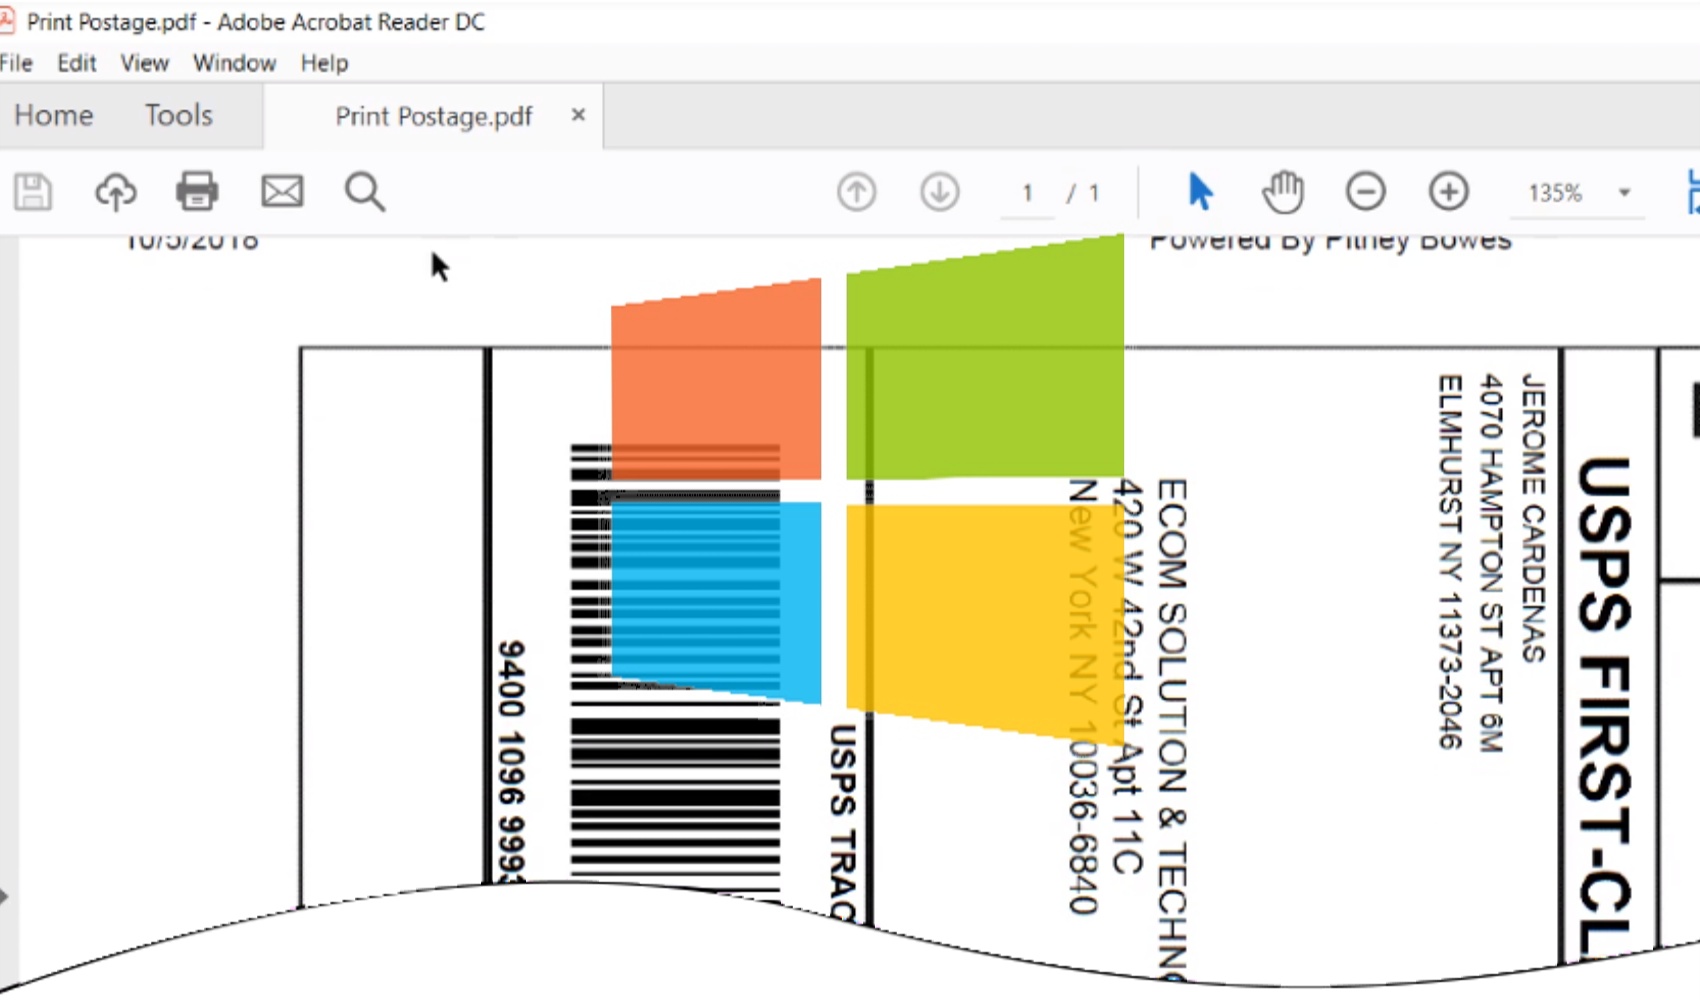This screenshot has height=1000, width=1700.
Task: Click the ELMHURST NY 11373-2046 line
Action: click(1450, 562)
